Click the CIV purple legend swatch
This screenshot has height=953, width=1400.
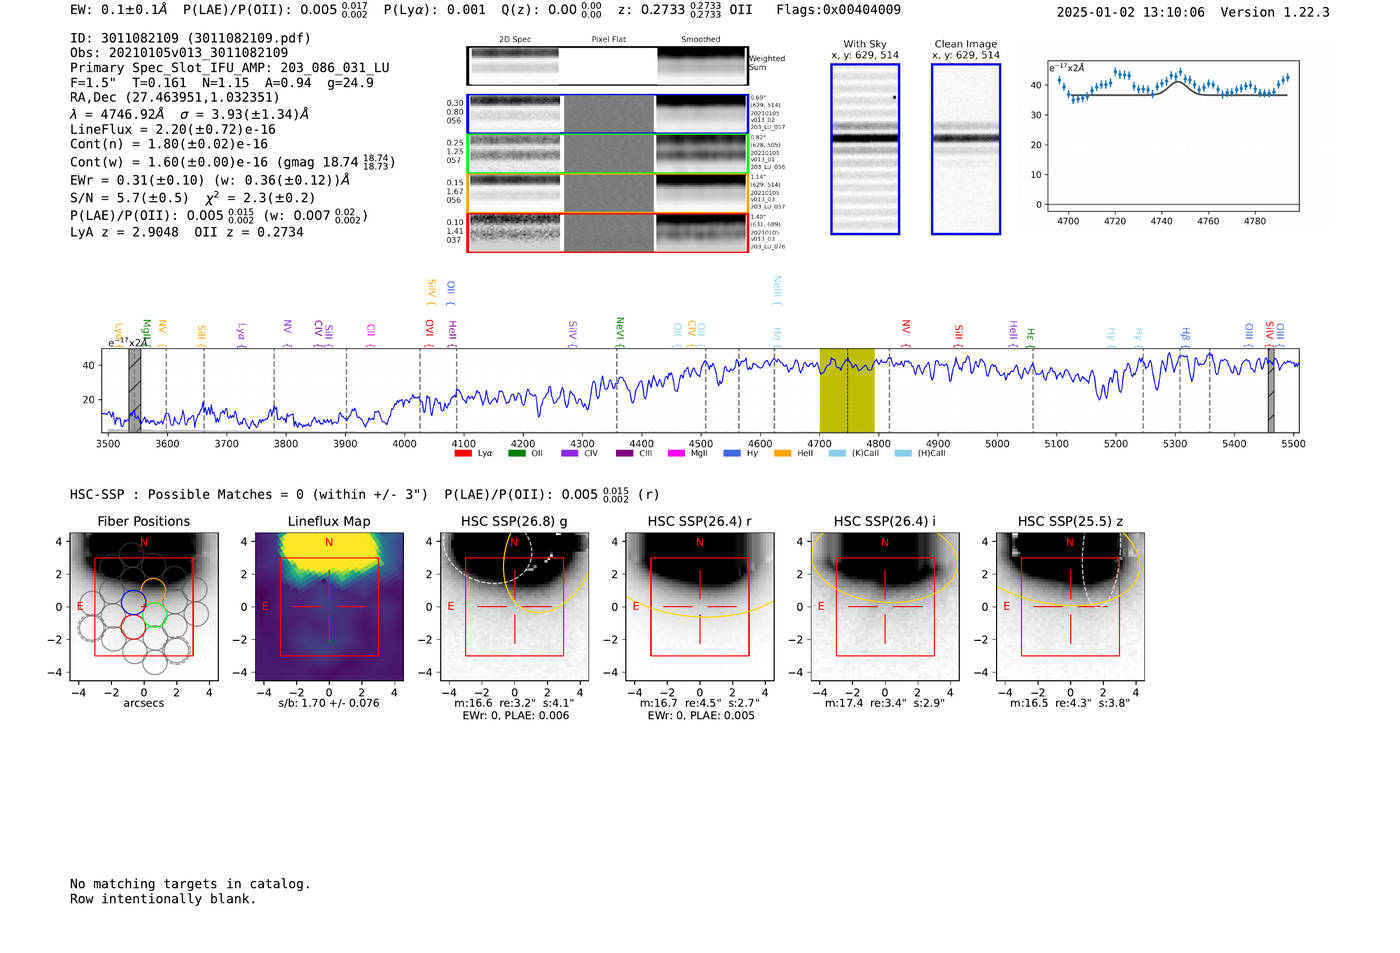click(570, 453)
